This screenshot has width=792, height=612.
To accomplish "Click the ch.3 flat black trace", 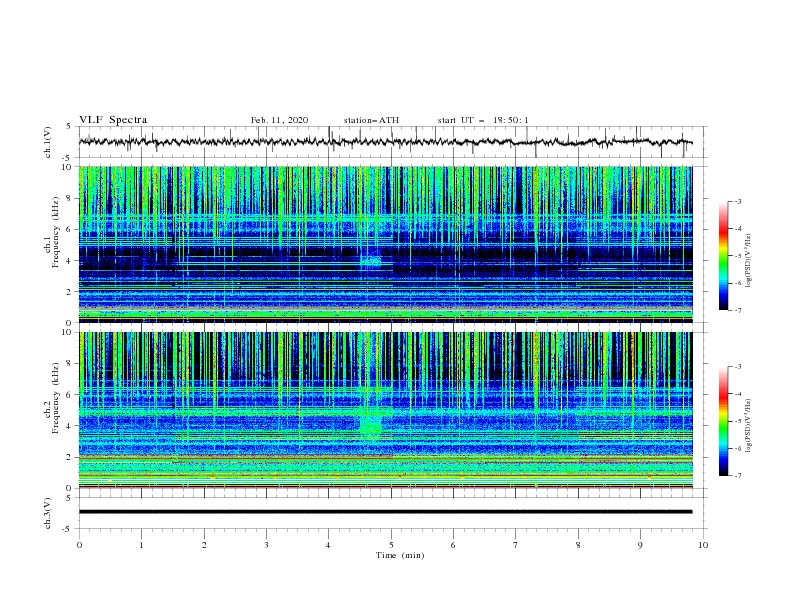I will point(385,512).
